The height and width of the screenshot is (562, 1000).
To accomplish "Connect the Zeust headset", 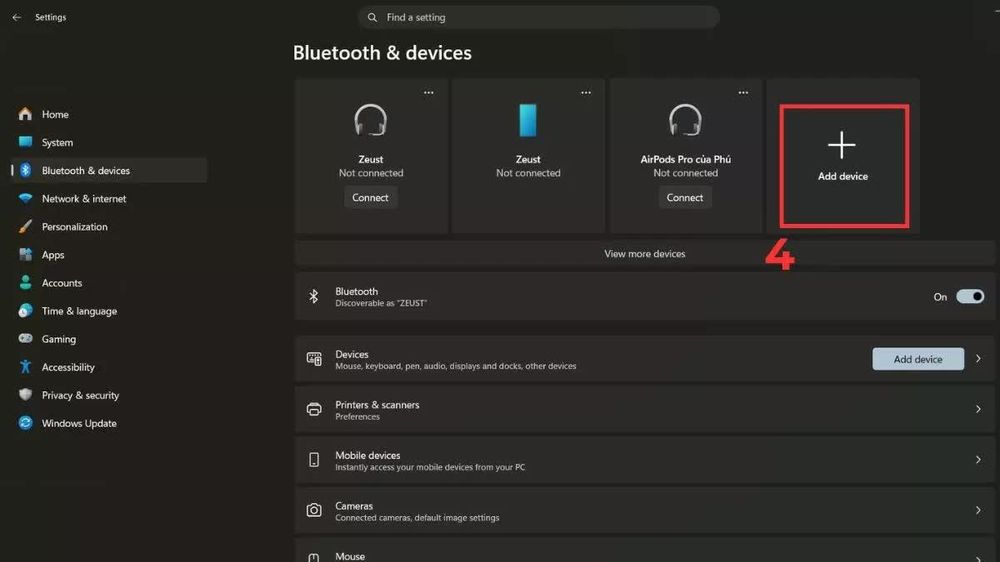I will pos(370,198).
